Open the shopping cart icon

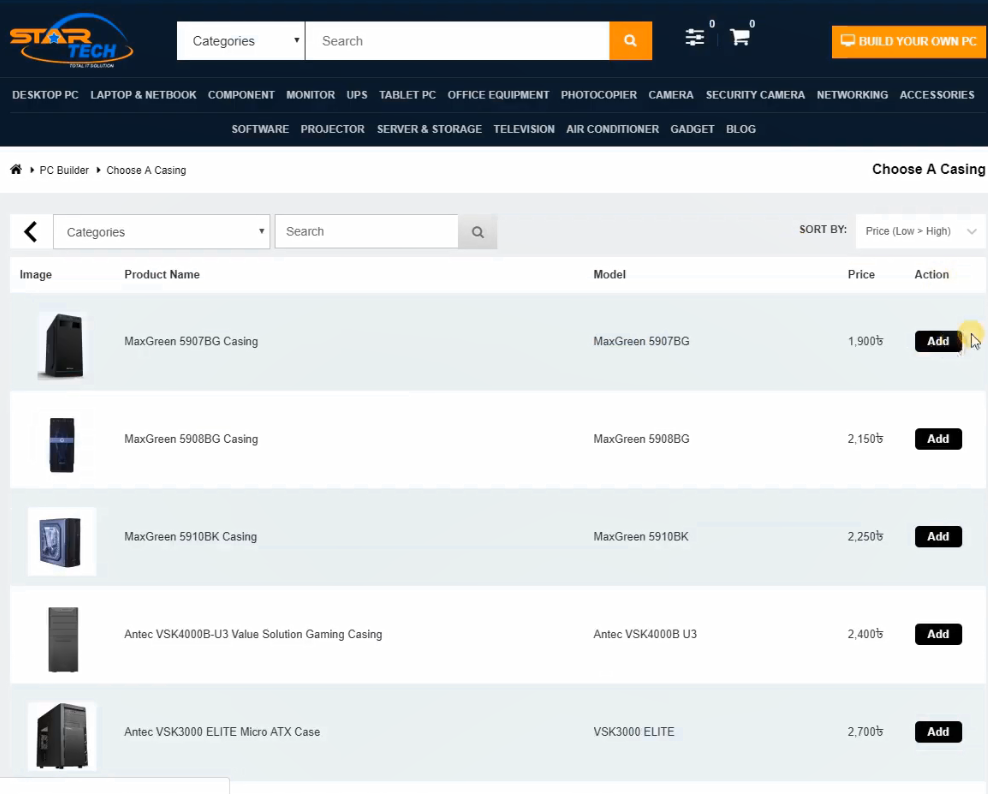(x=739, y=38)
